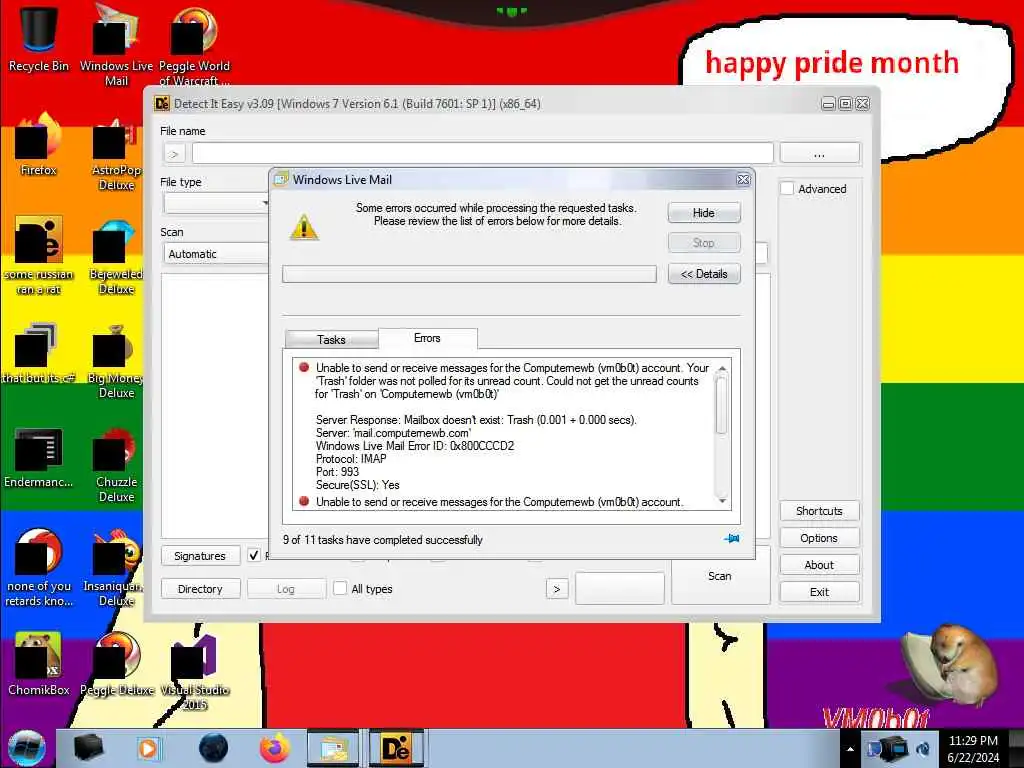Switch to the Tasks tab
Image resolution: width=1024 pixels, height=768 pixels.
[x=331, y=339]
